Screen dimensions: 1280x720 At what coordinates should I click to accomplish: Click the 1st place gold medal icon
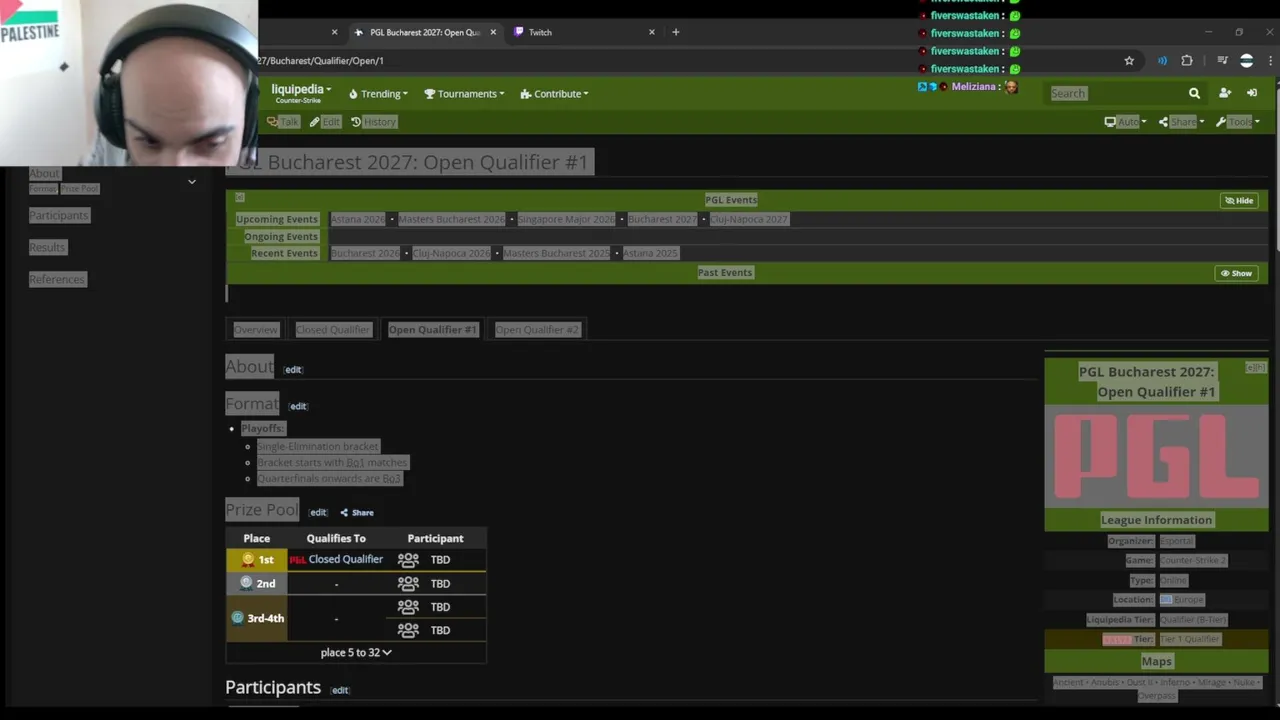click(247, 560)
